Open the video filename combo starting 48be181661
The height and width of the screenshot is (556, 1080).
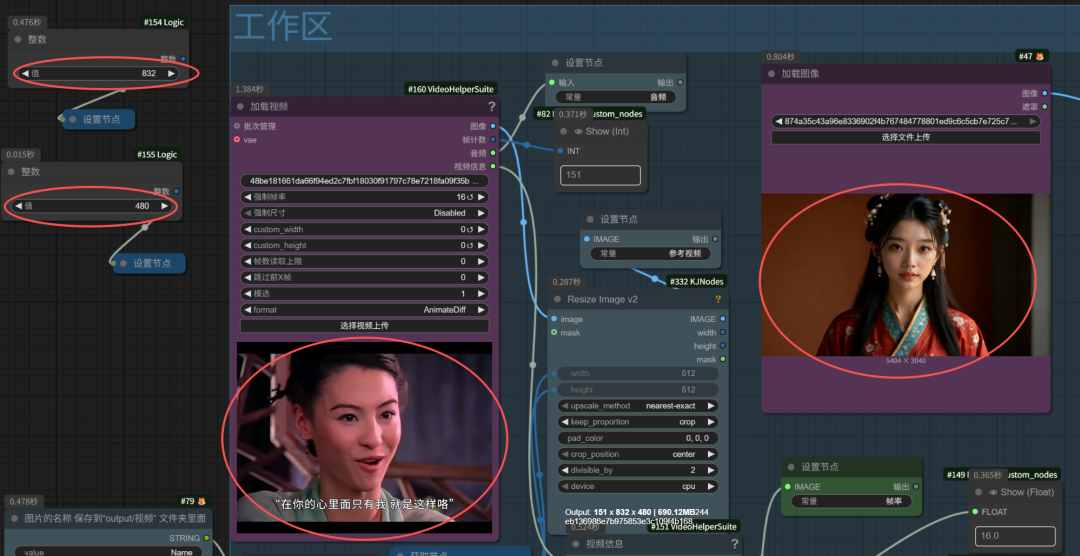point(364,181)
